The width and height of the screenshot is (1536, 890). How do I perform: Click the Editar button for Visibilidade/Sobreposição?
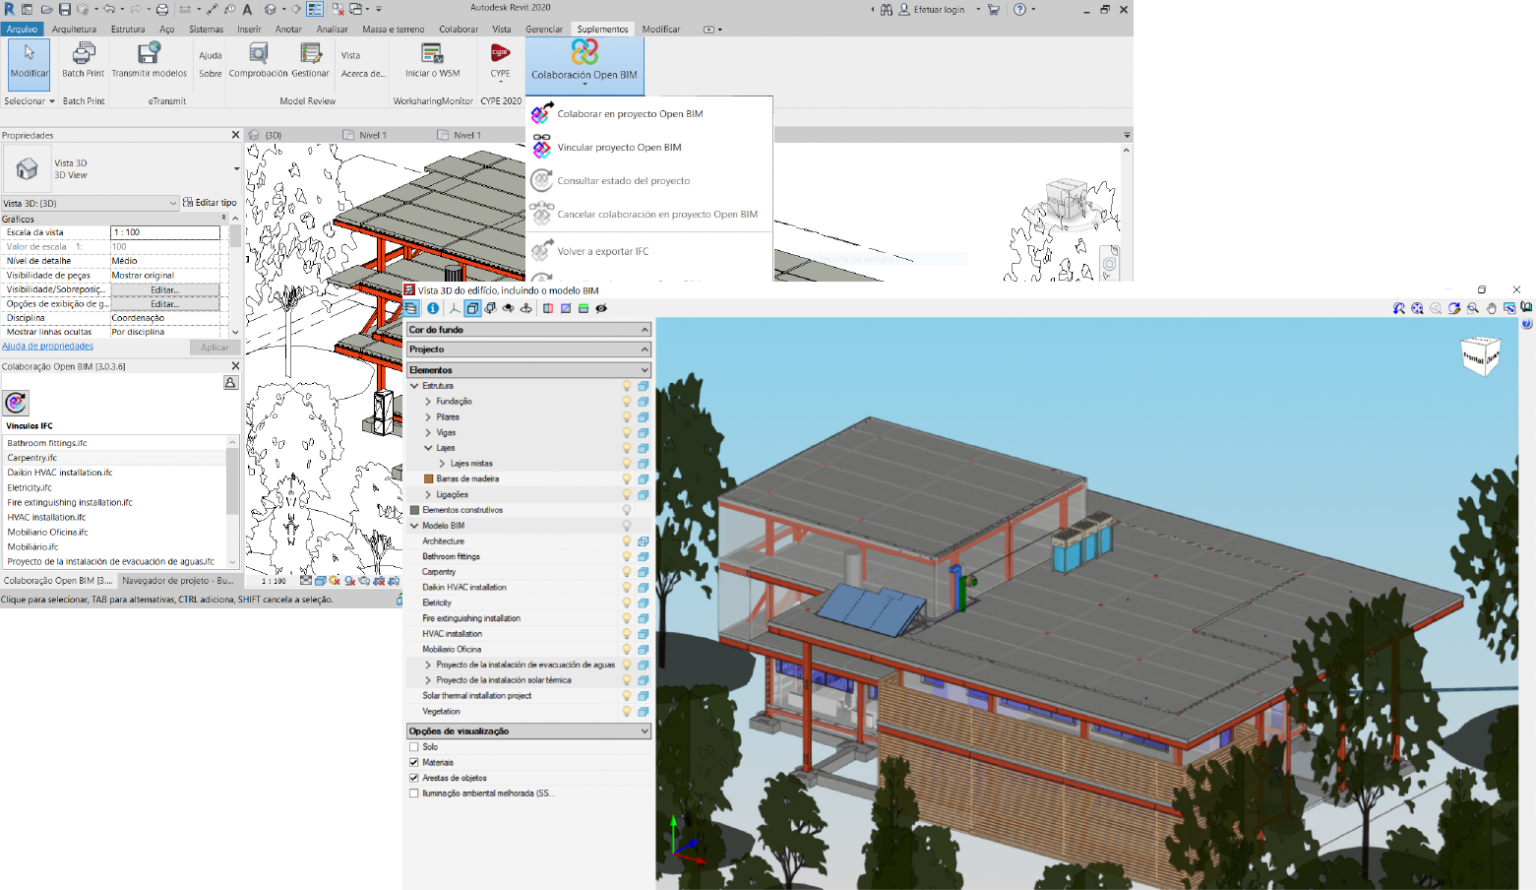pos(165,289)
